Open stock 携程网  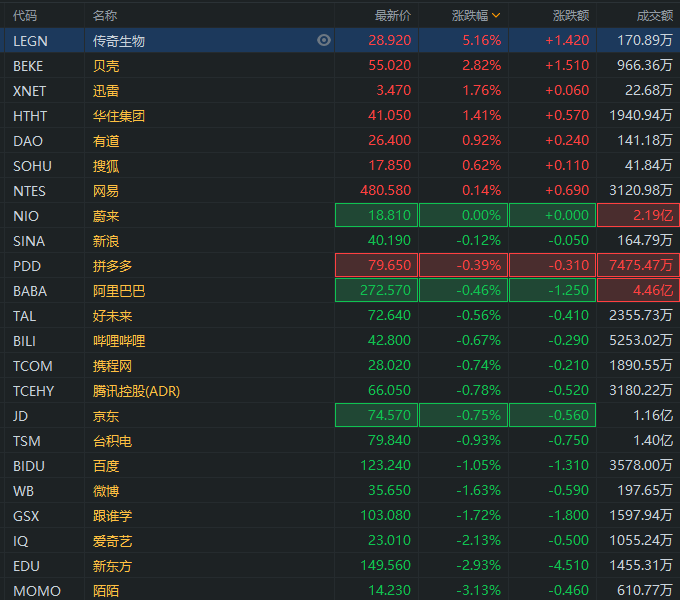point(112,366)
